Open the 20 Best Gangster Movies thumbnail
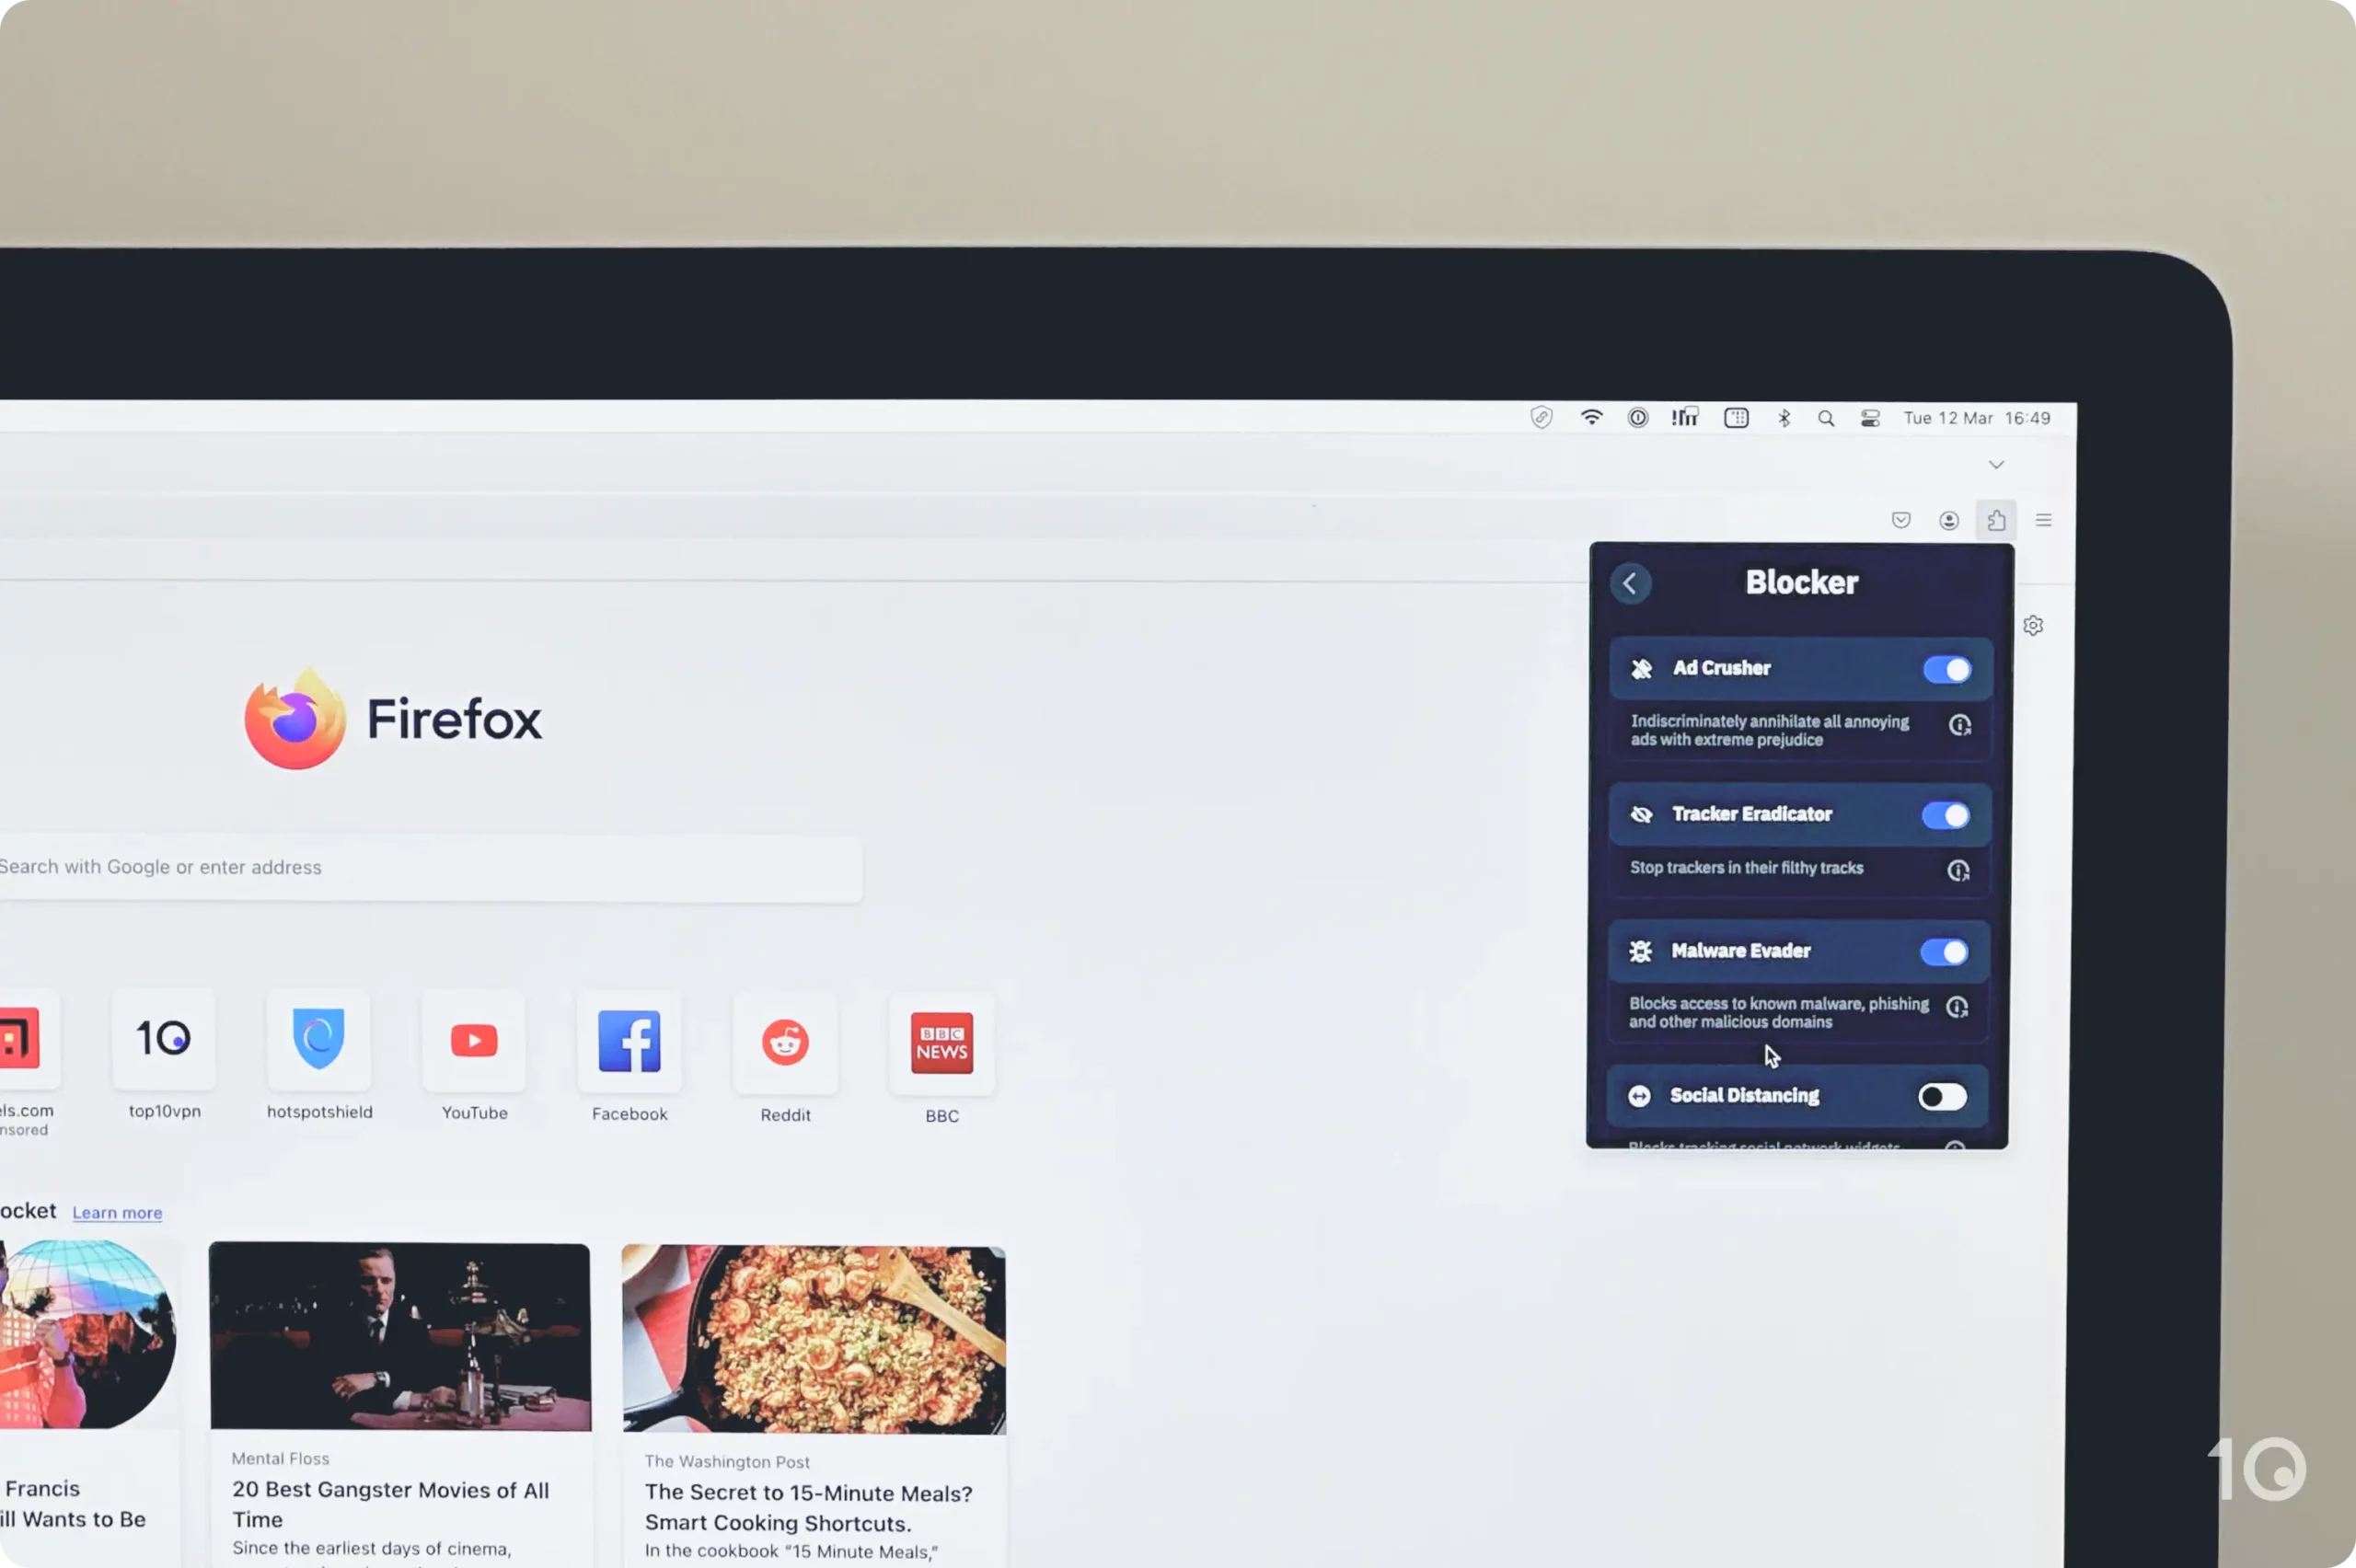This screenshot has height=1568, width=2356. pyautogui.click(x=399, y=1333)
